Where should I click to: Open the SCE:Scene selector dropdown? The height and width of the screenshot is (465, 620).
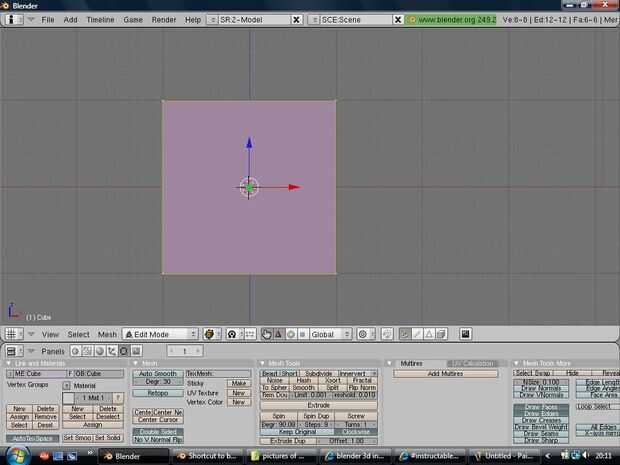point(314,19)
